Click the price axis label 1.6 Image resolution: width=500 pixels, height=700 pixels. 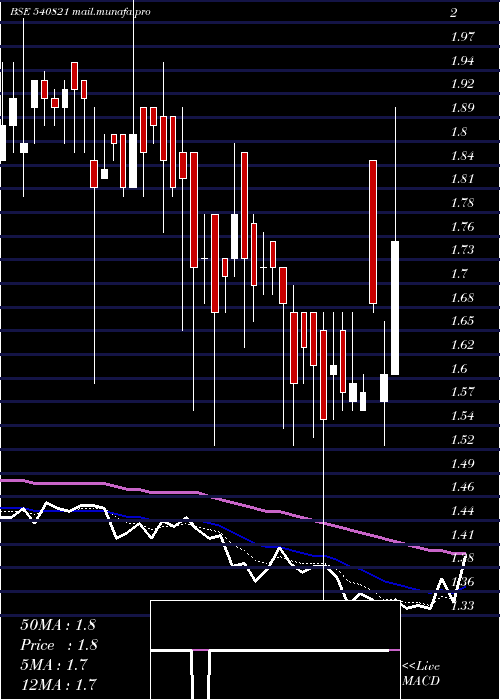[460, 368]
